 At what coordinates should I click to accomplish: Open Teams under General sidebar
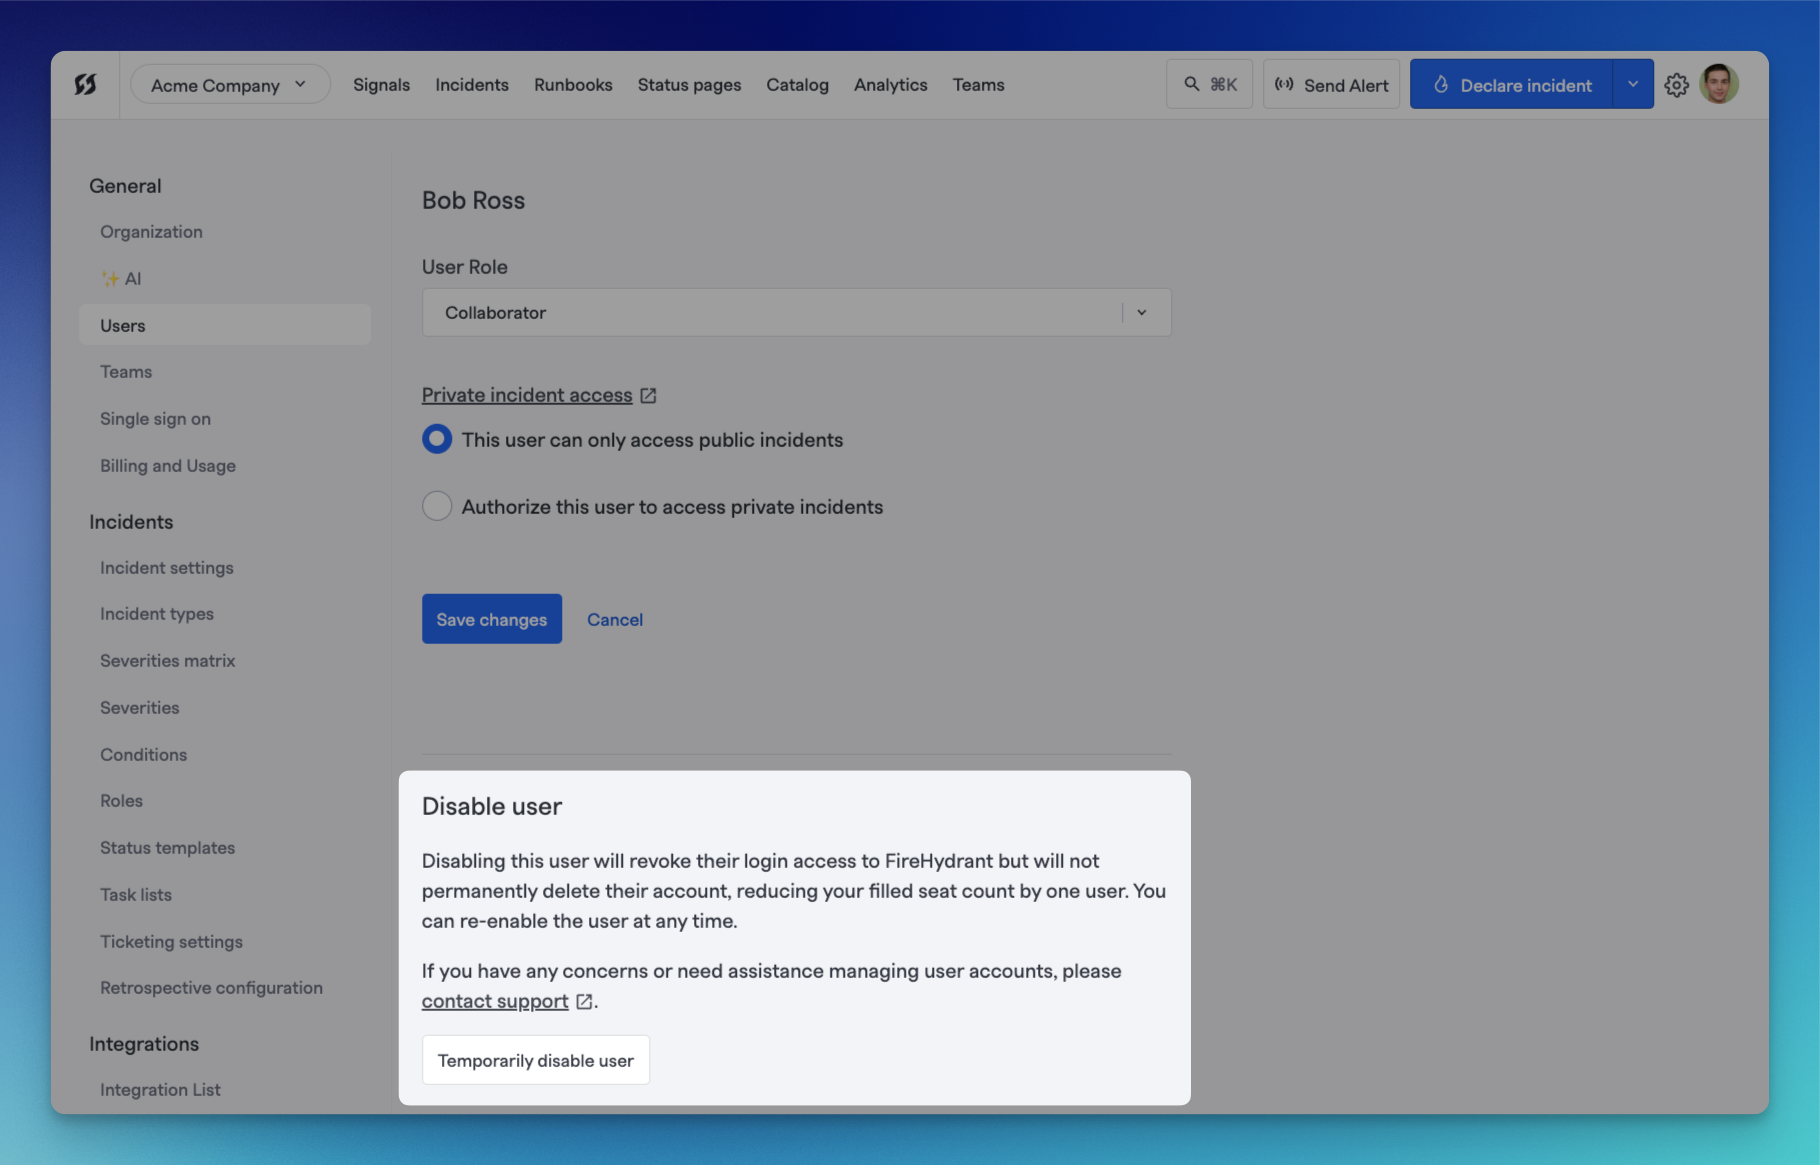pyautogui.click(x=126, y=372)
